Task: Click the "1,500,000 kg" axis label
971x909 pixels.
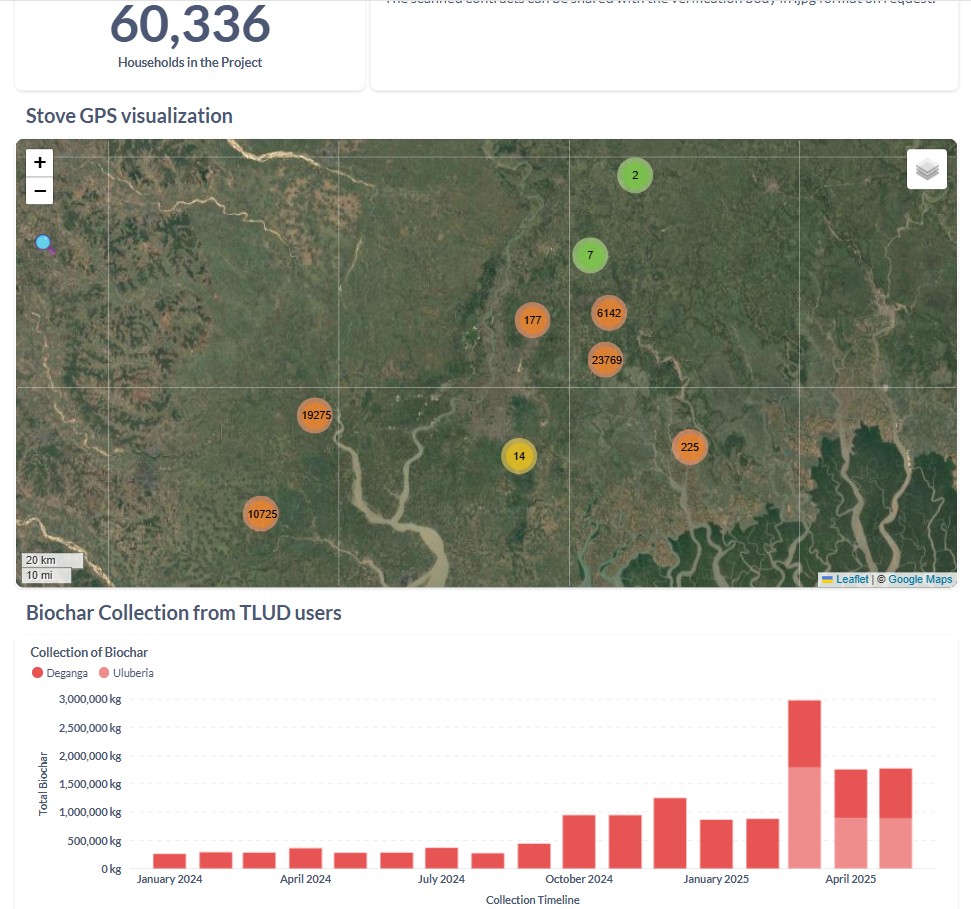Action: [90, 784]
